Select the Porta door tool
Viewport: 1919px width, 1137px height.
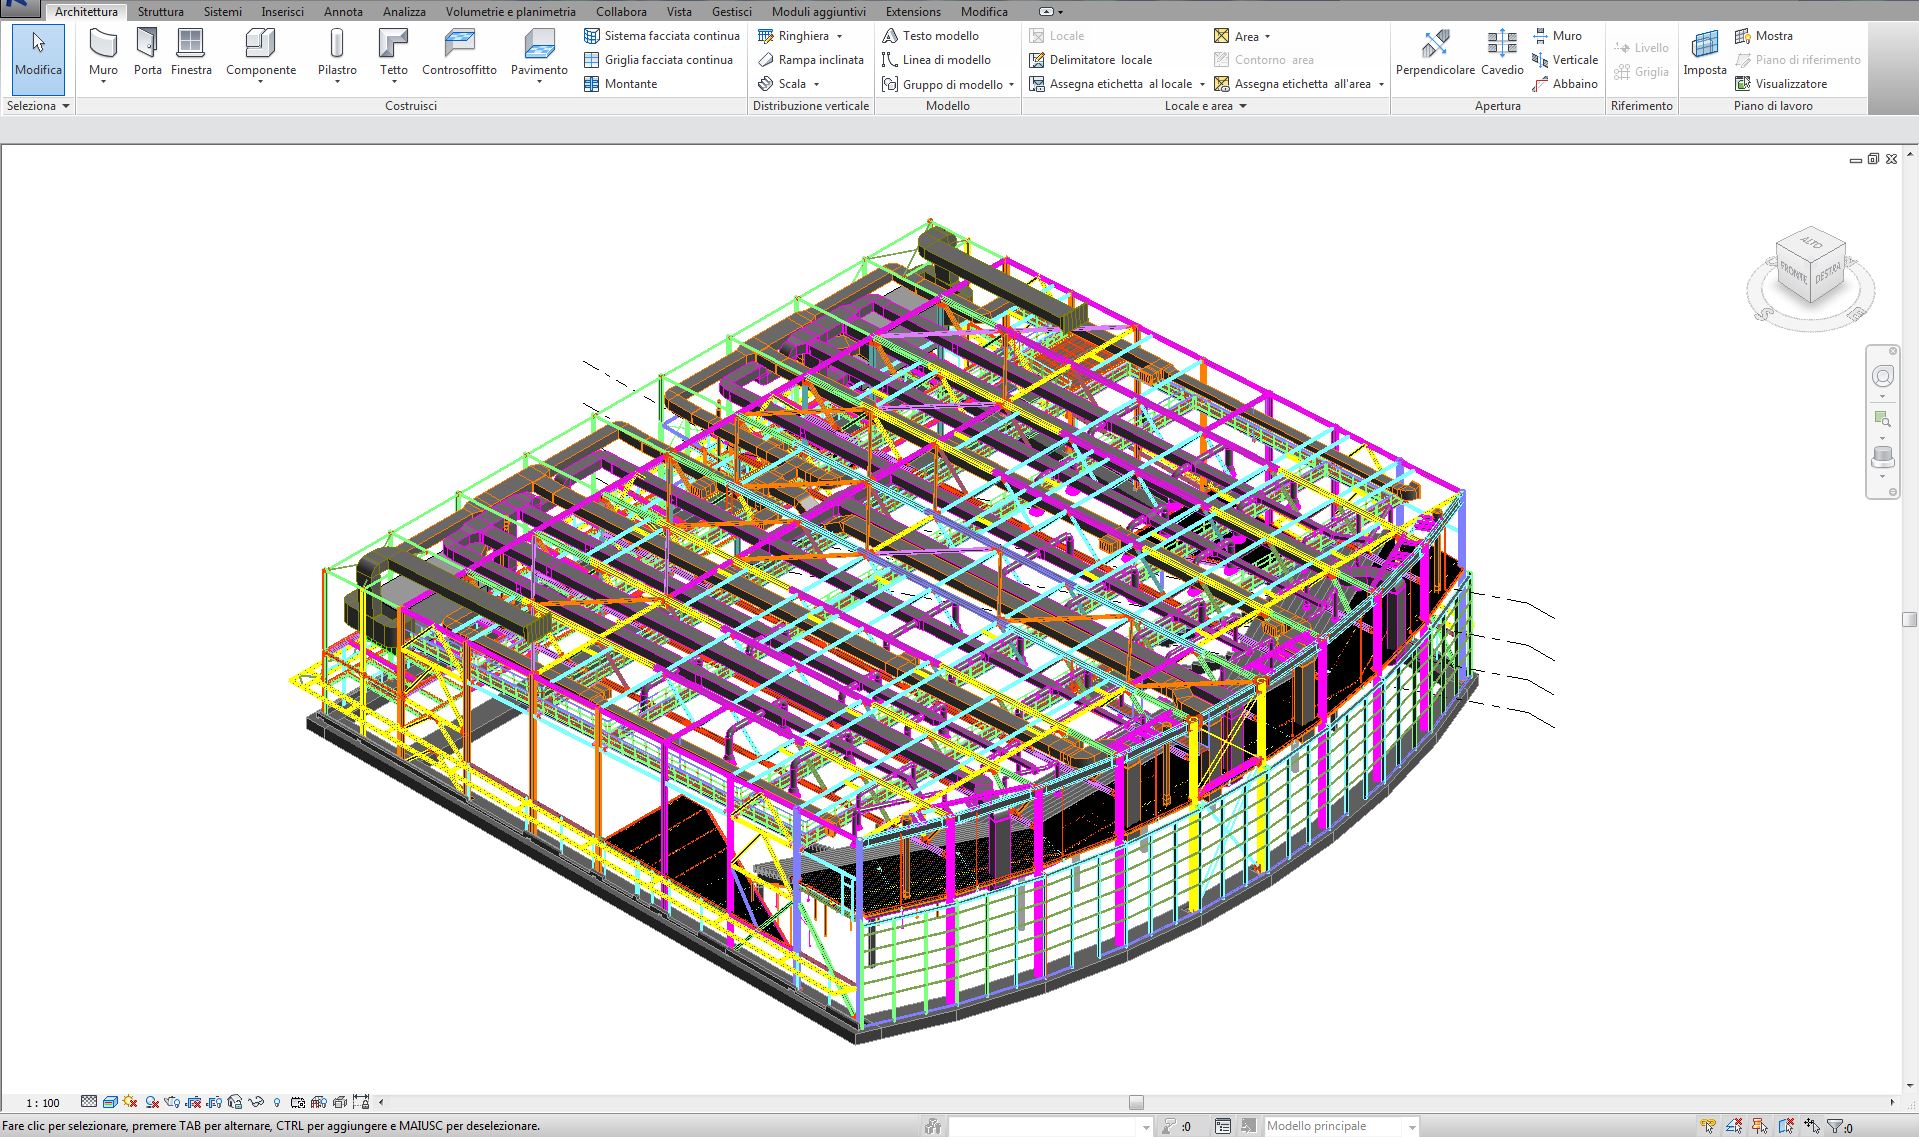pos(147,53)
